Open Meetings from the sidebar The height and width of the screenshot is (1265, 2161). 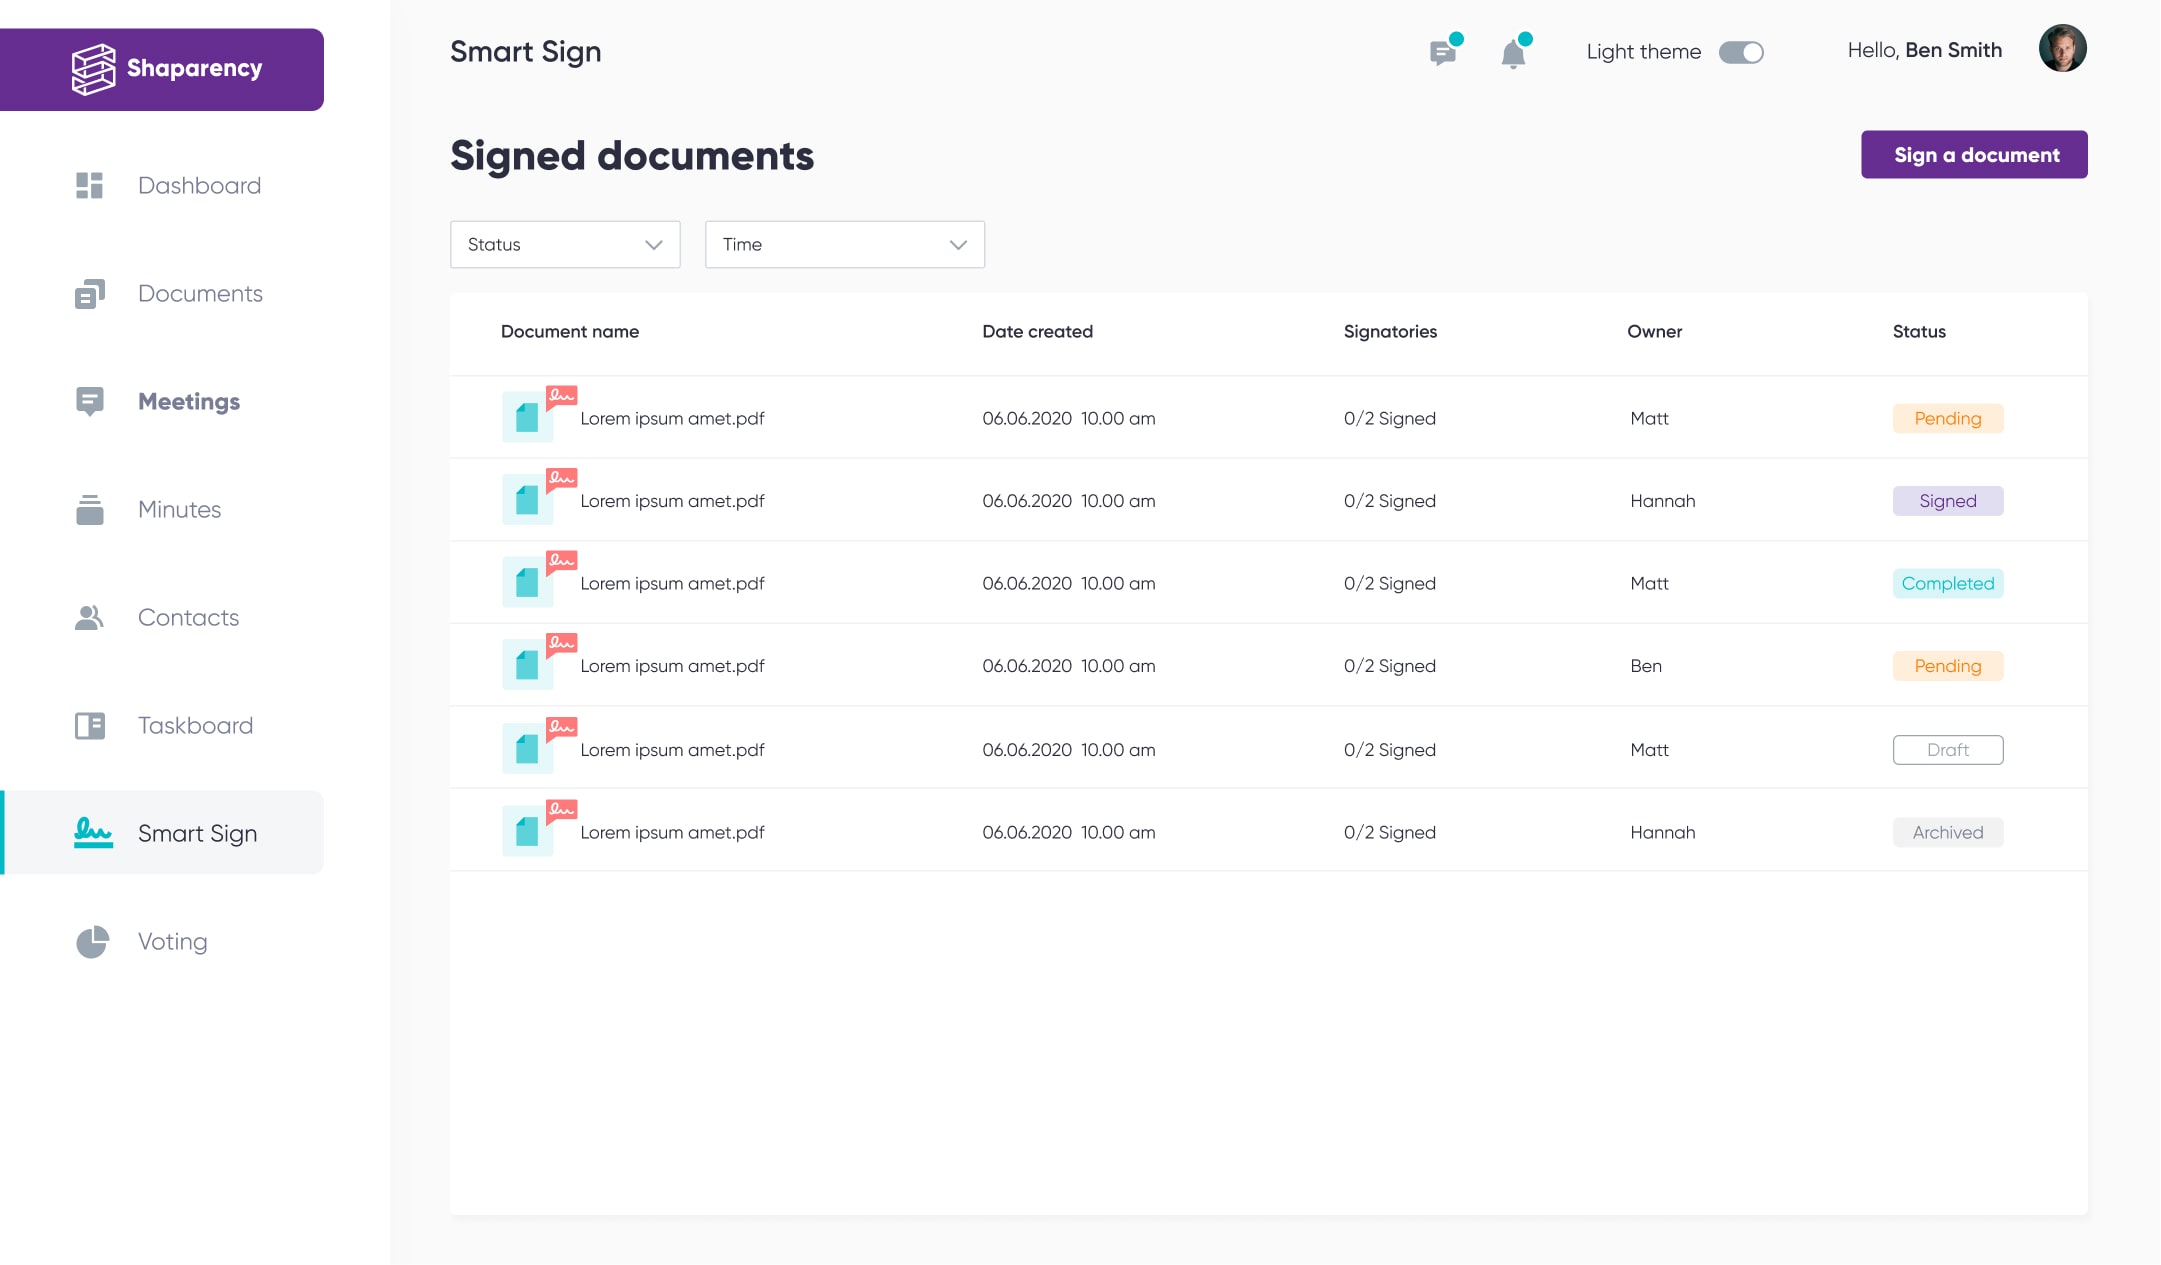point(189,402)
